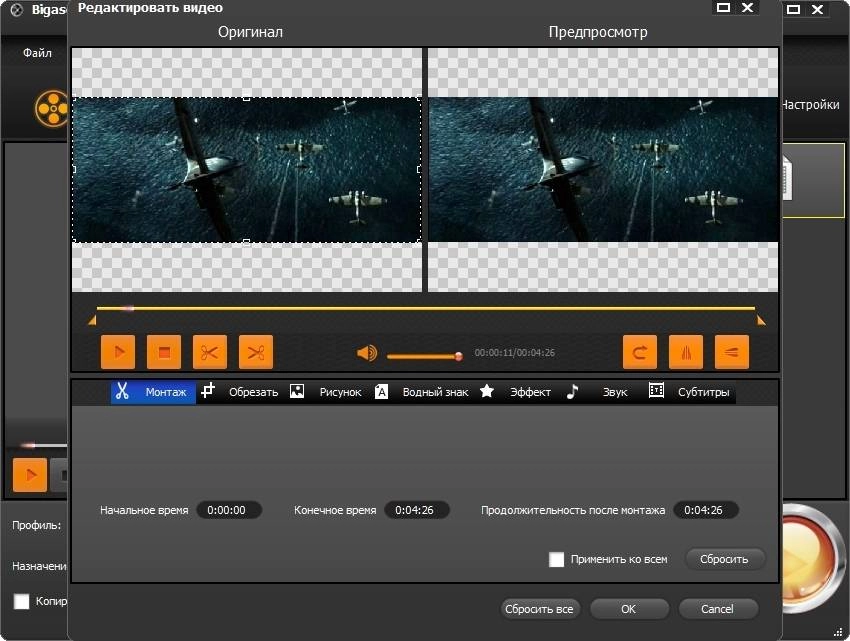
Task: Click the star icon beside Эффект
Action: [x=487, y=391]
